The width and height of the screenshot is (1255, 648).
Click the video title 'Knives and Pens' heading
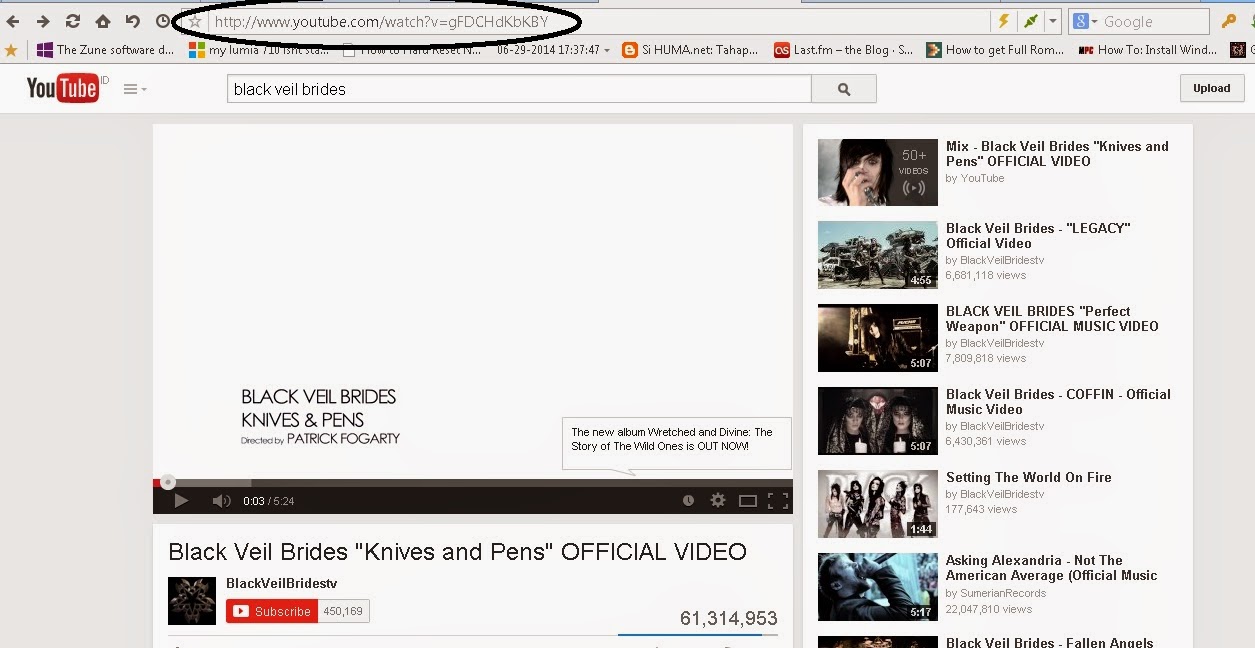(457, 552)
